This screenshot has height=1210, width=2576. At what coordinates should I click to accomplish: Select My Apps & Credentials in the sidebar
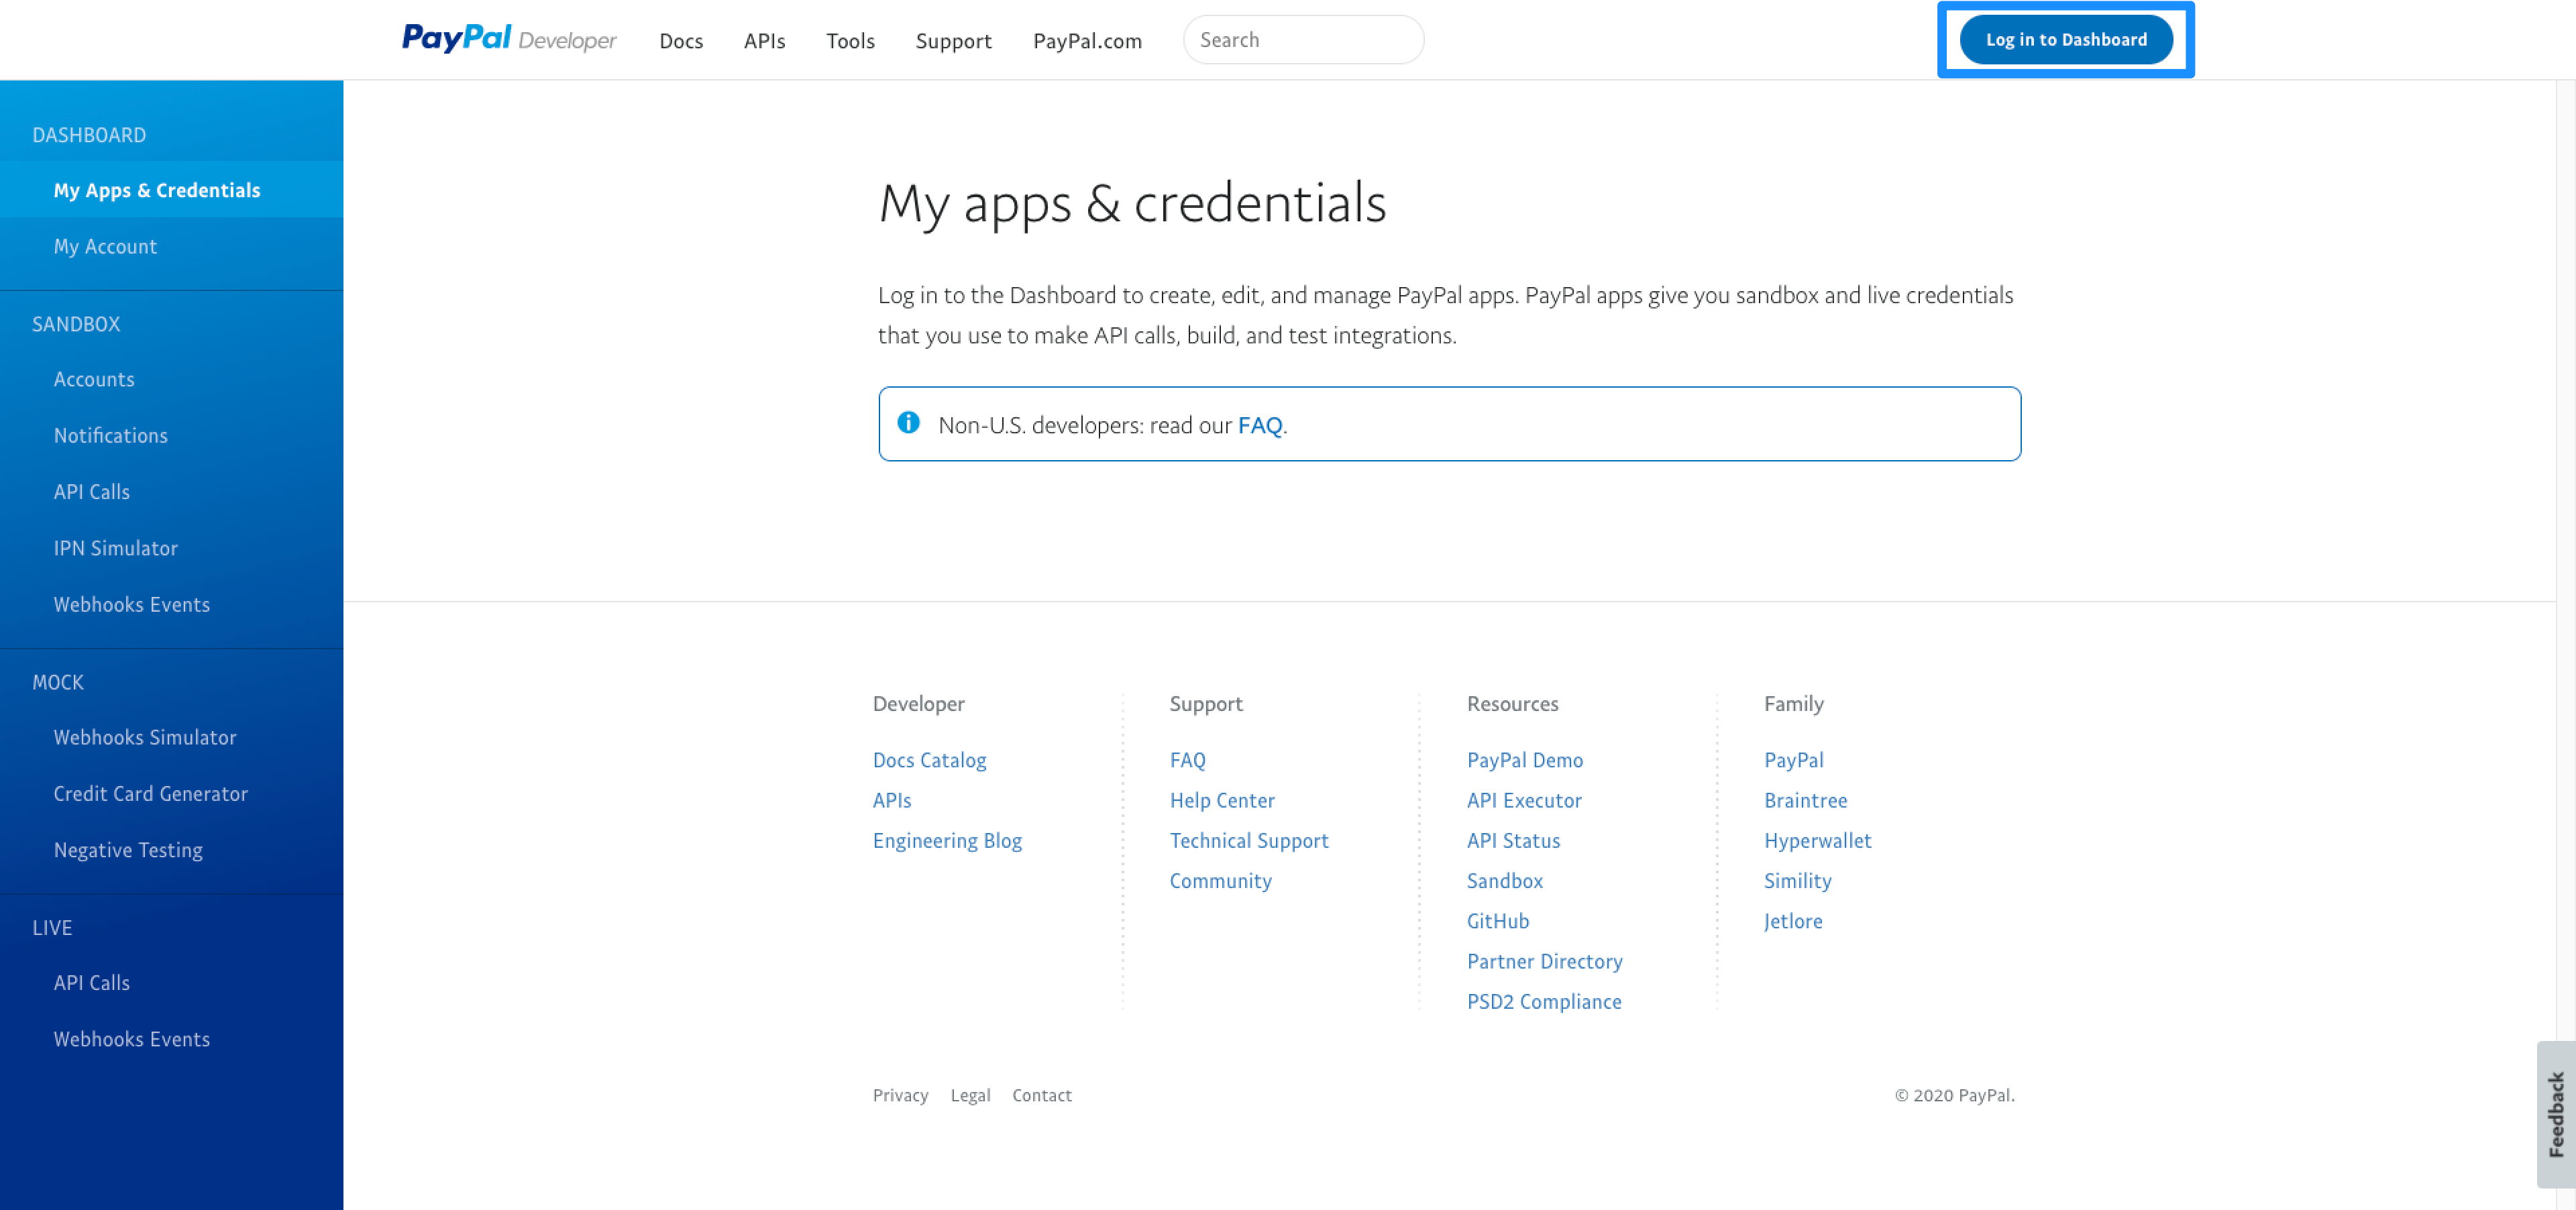click(171, 190)
